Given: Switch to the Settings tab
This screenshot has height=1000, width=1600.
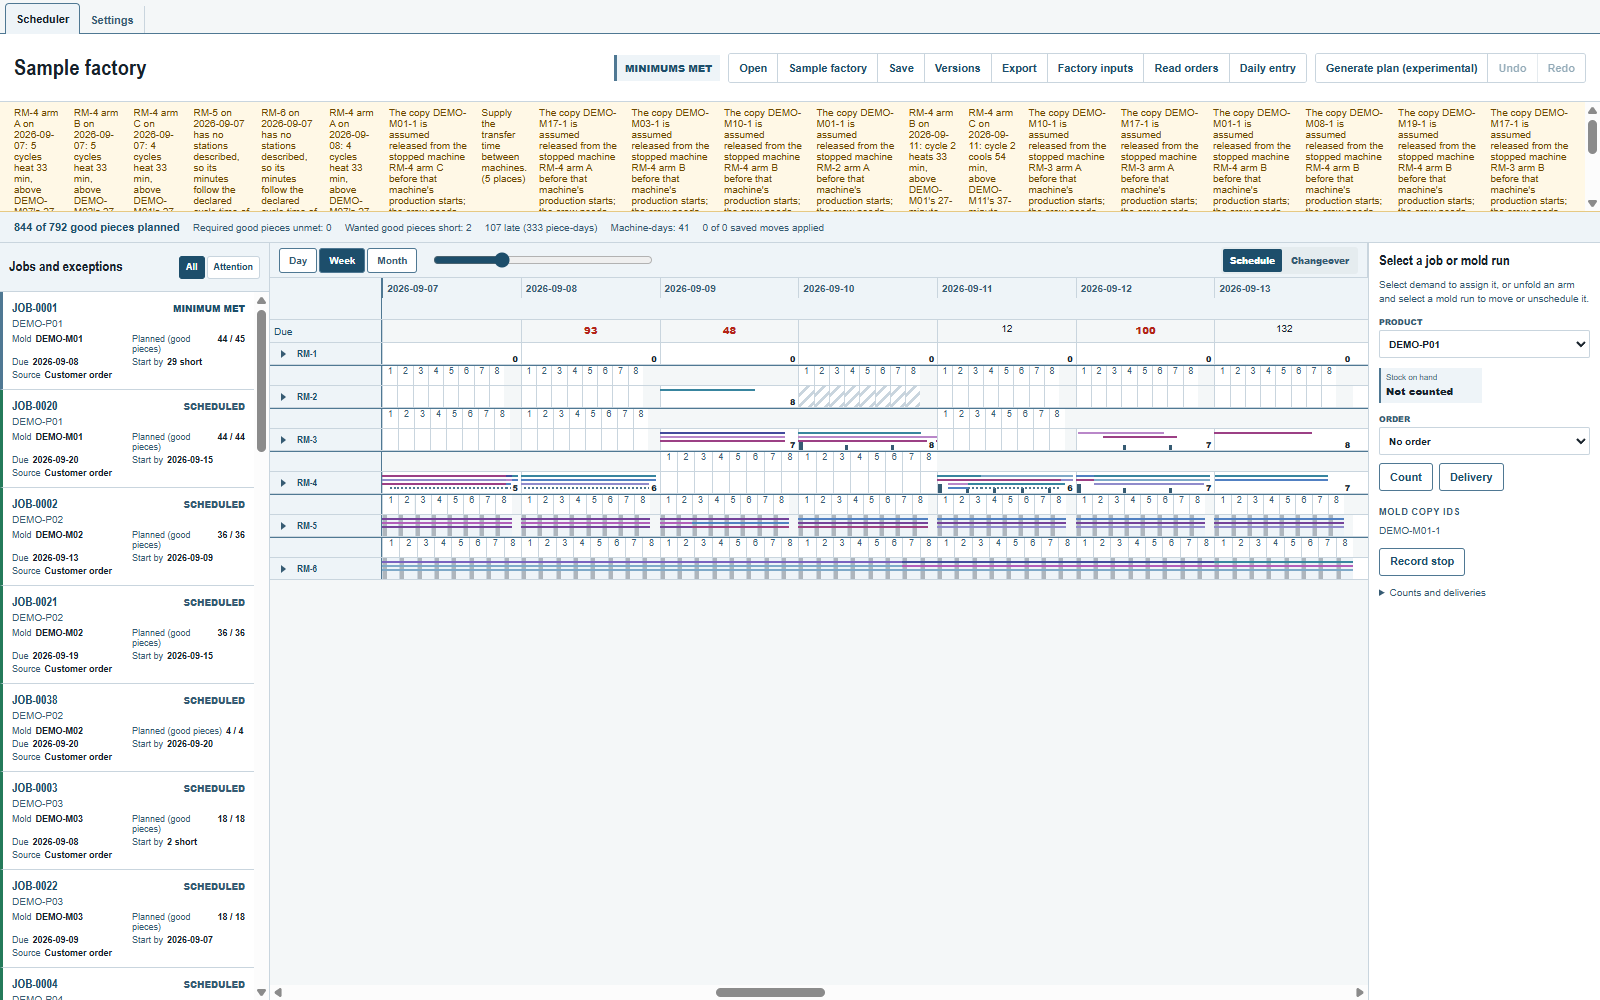Looking at the screenshot, I should click(112, 20).
